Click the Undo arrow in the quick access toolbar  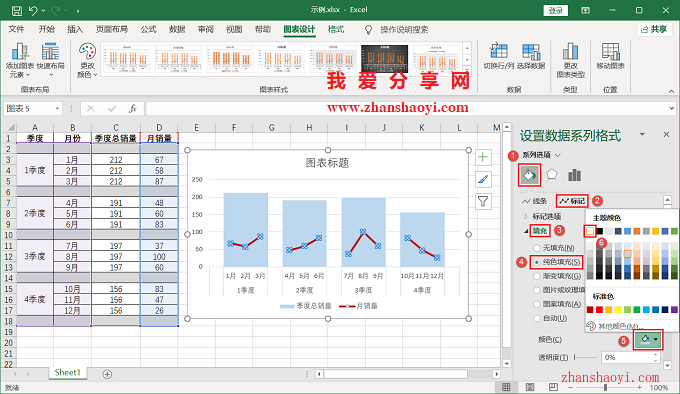[33, 10]
